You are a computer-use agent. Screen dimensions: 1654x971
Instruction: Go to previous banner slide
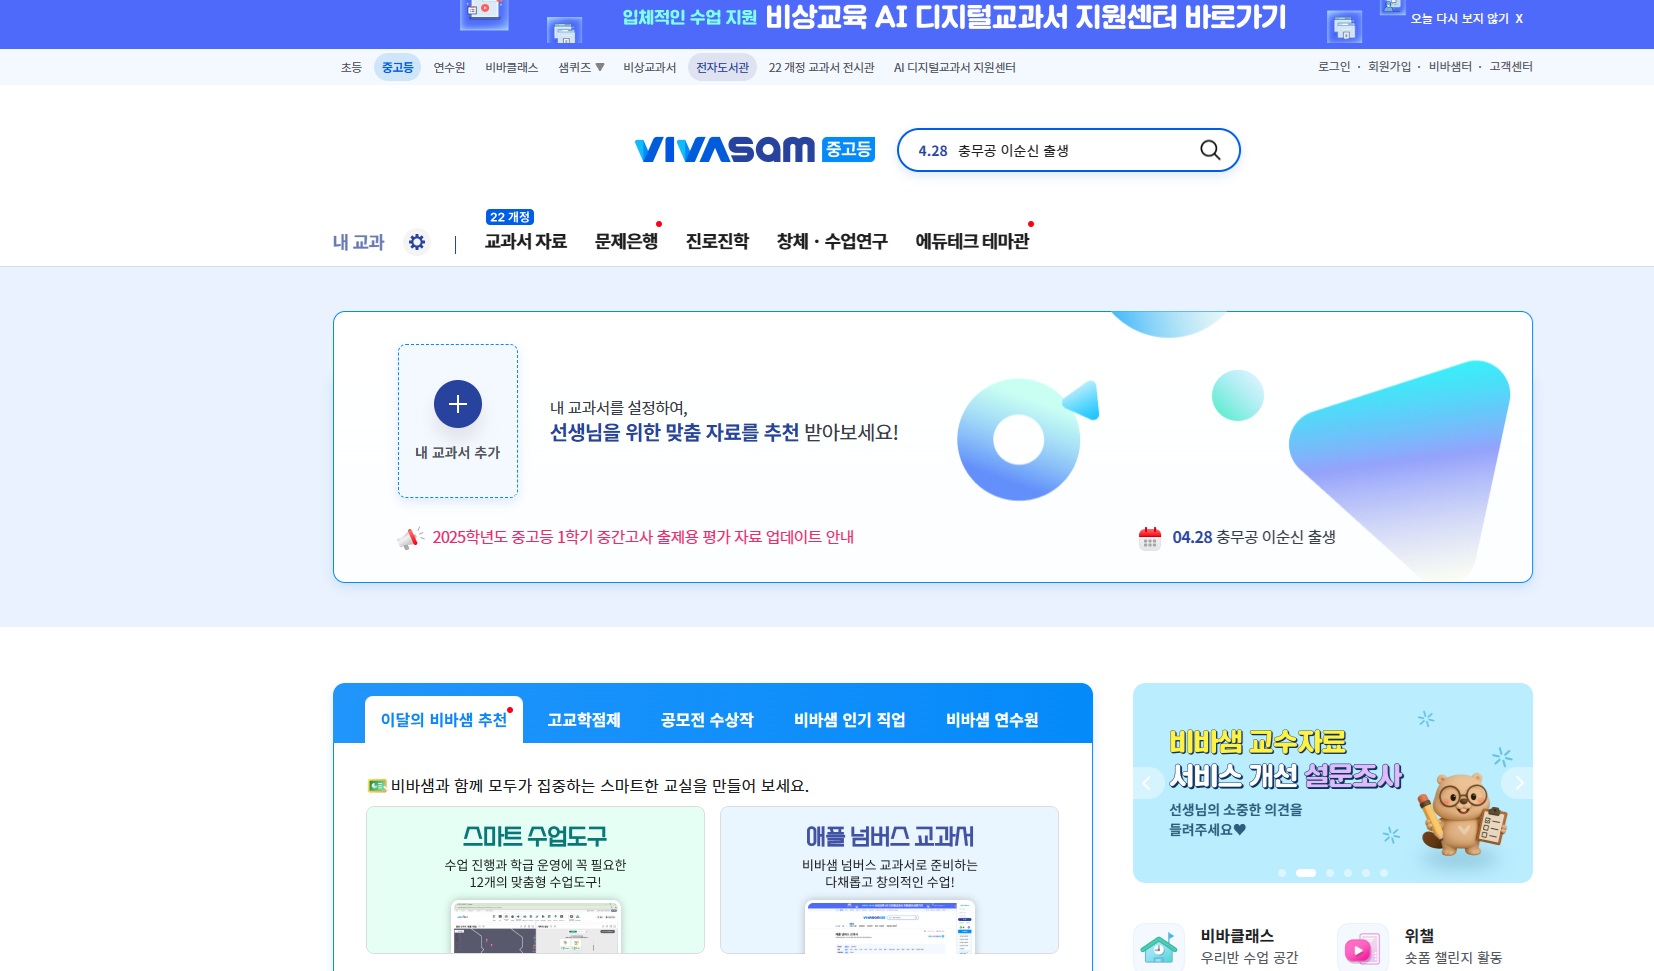pyautogui.click(x=1146, y=783)
